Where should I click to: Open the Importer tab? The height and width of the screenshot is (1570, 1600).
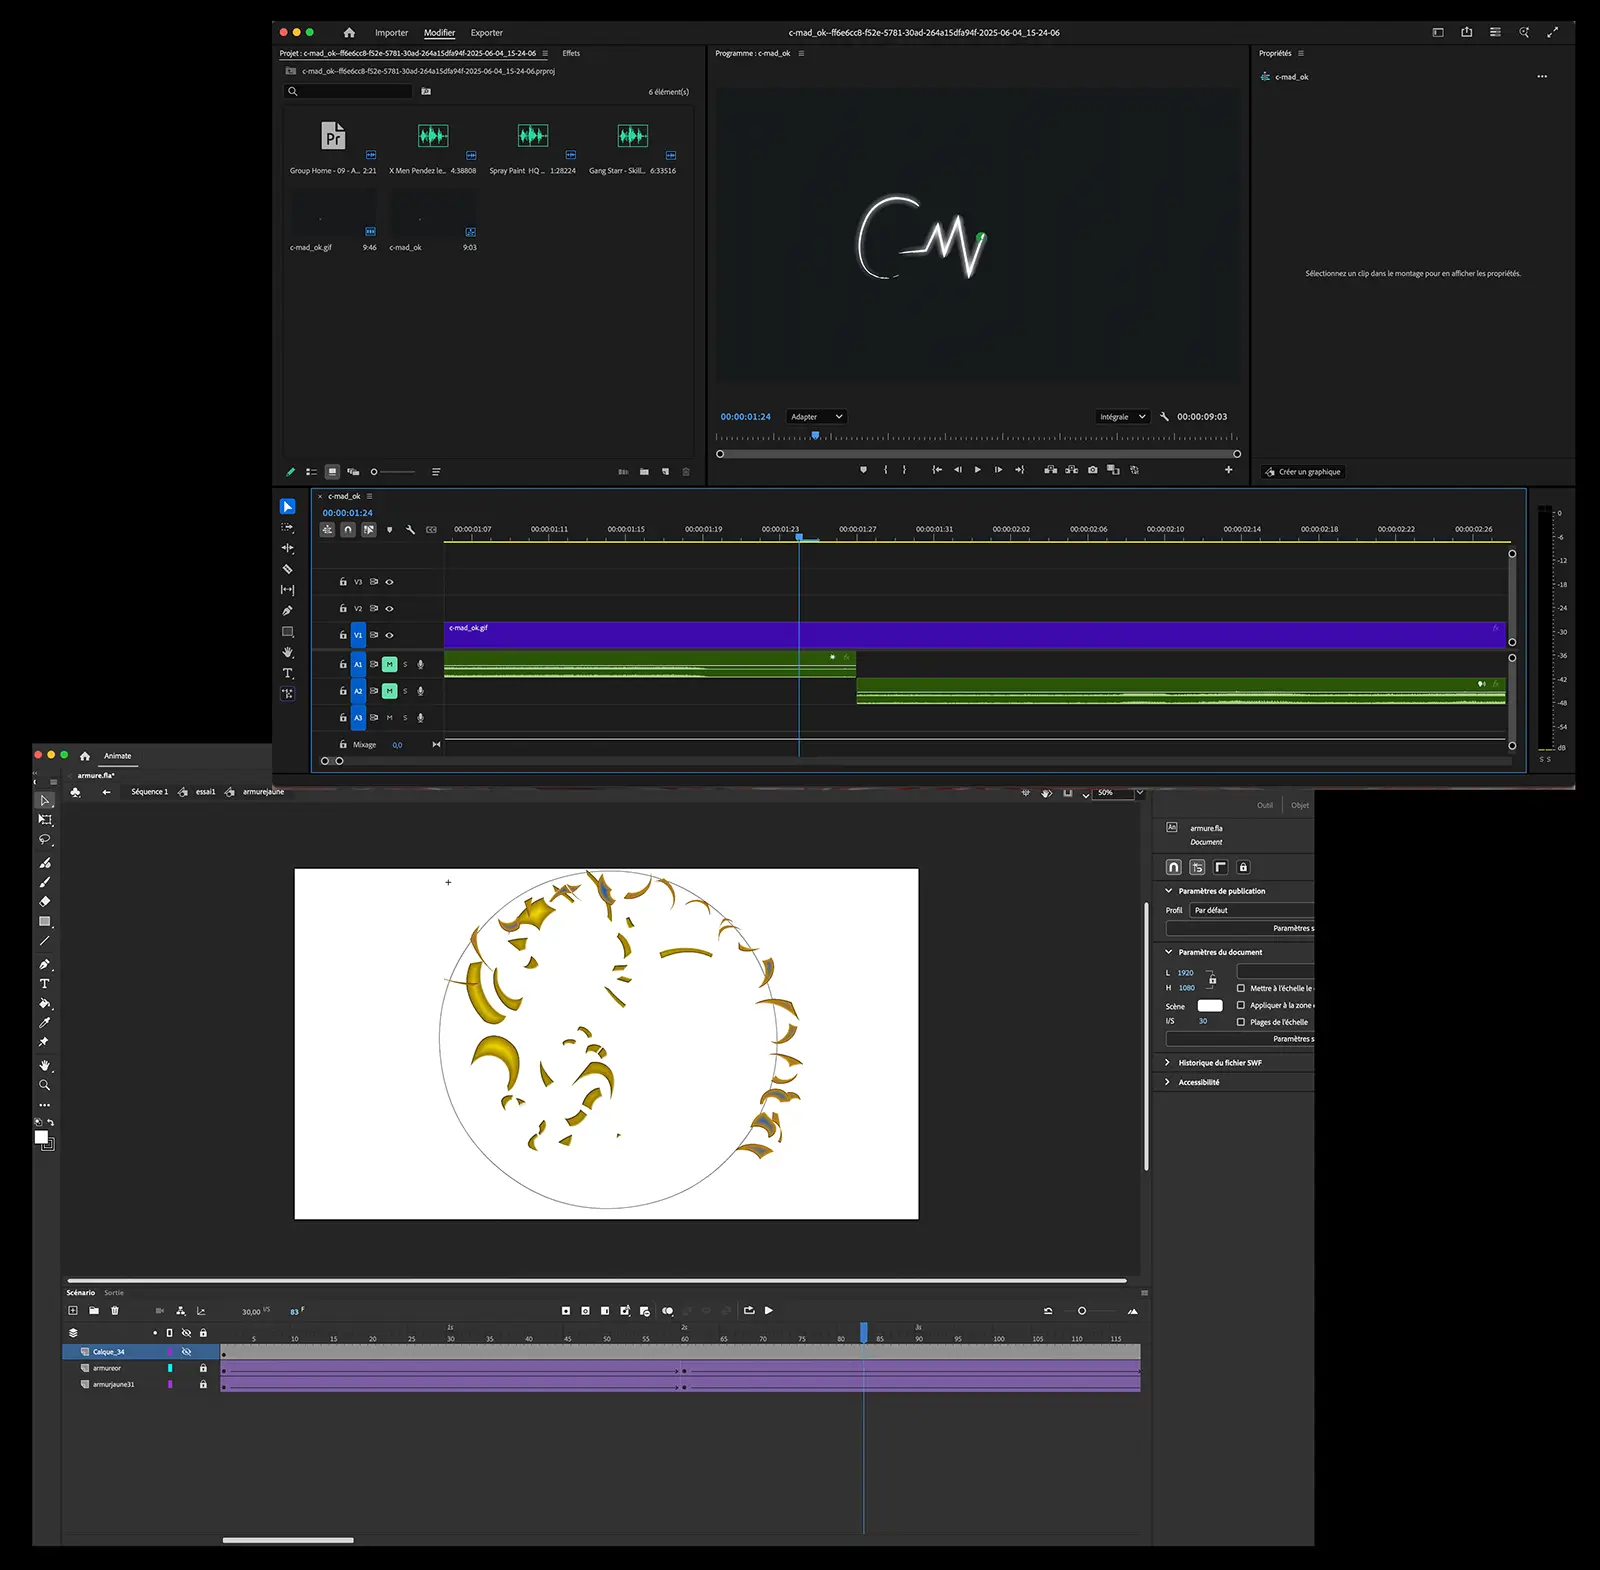click(x=391, y=33)
